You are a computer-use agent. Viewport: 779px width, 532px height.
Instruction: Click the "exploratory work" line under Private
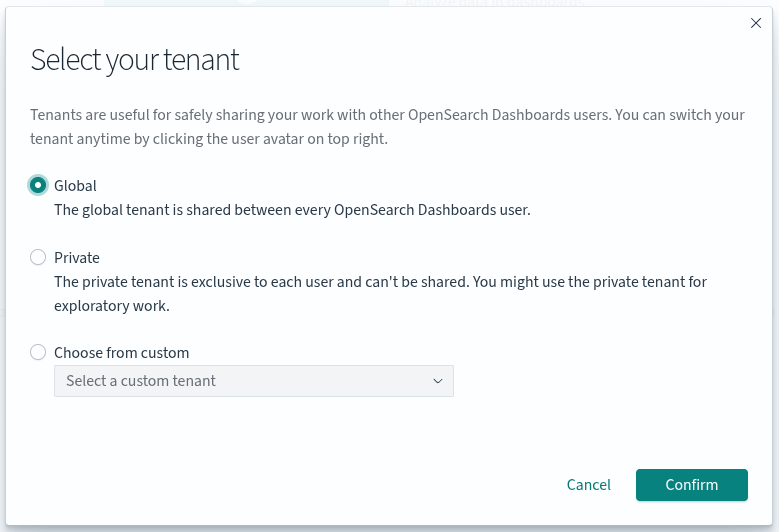click(x=111, y=306)
